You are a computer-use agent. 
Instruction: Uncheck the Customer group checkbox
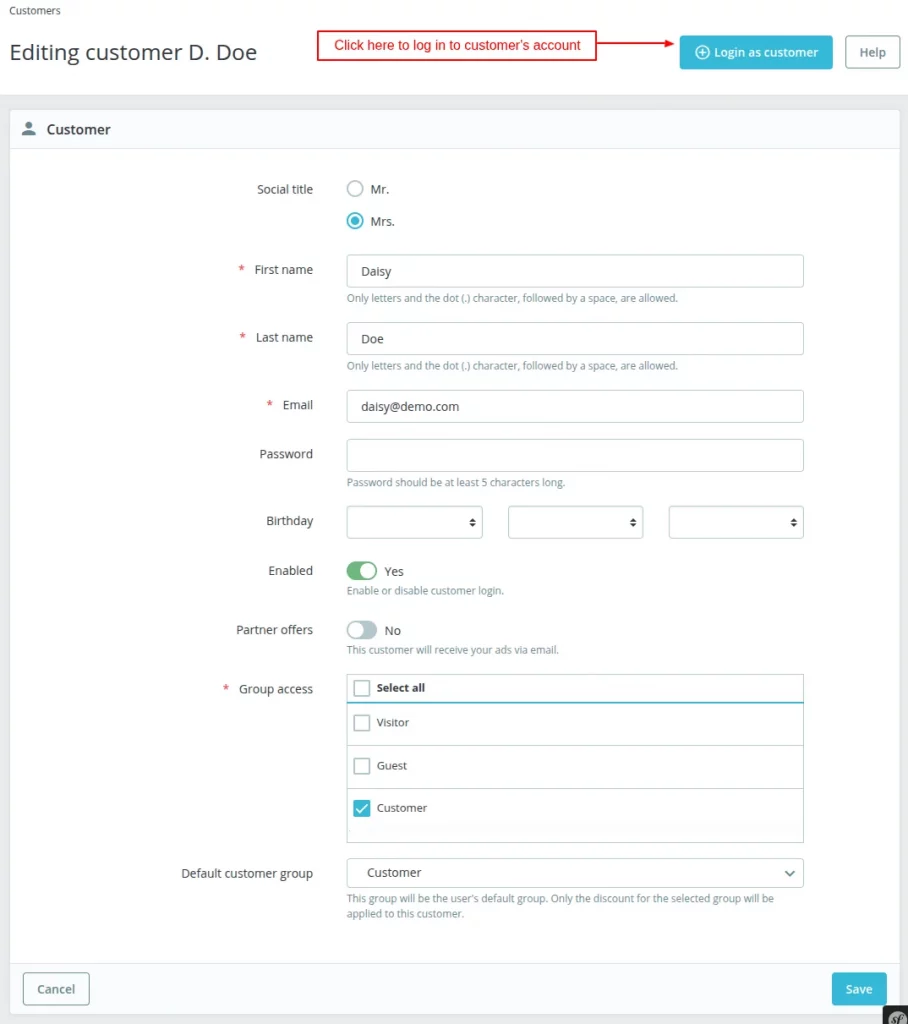click(361, 807)
